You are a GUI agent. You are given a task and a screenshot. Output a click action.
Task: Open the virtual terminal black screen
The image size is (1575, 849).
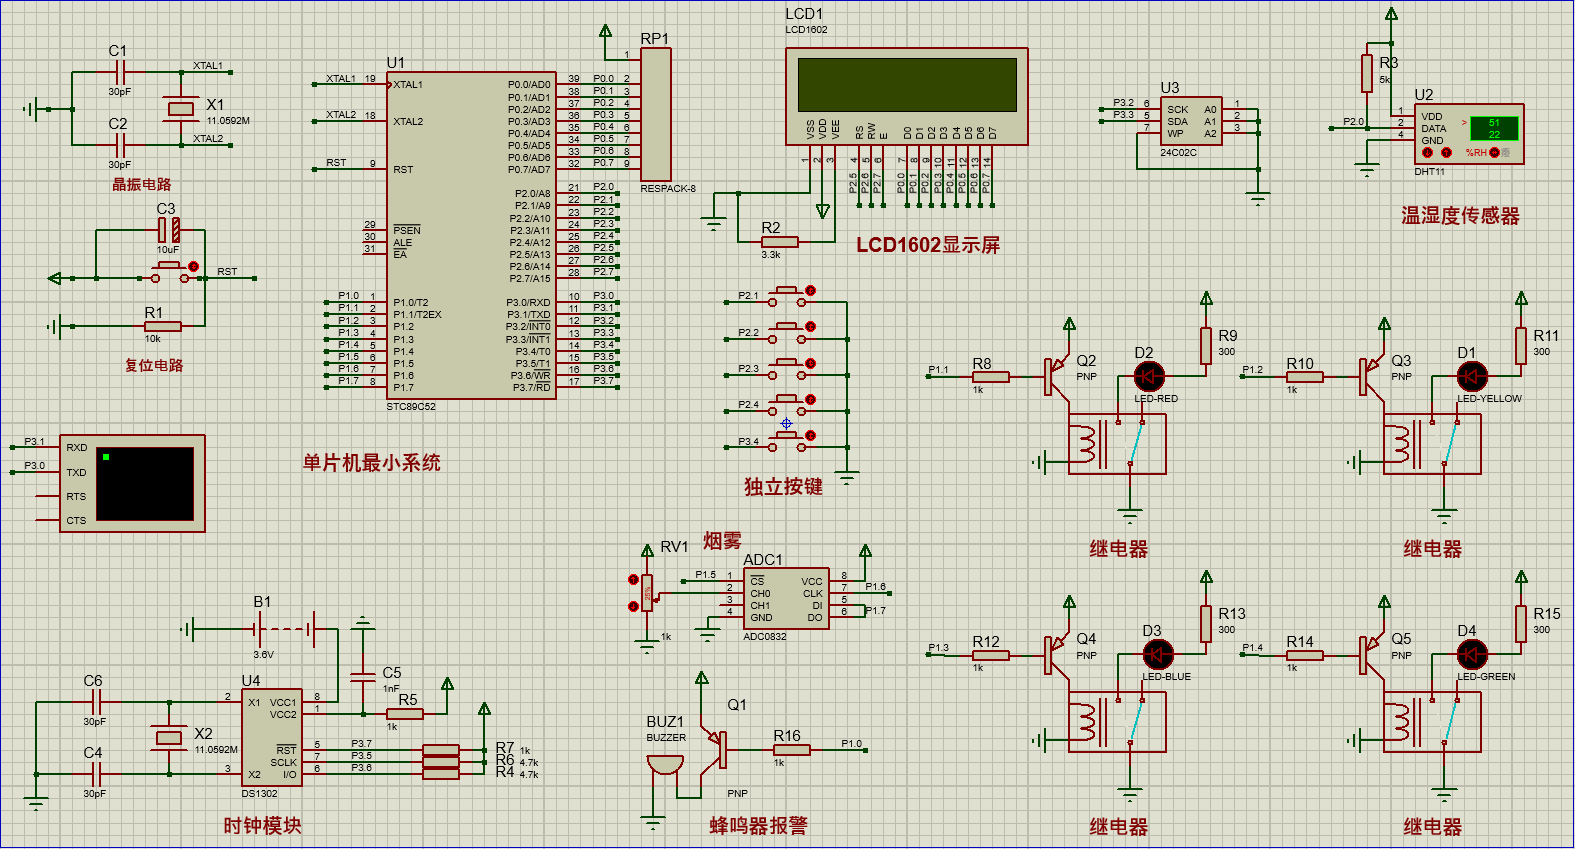pos(145,483)
